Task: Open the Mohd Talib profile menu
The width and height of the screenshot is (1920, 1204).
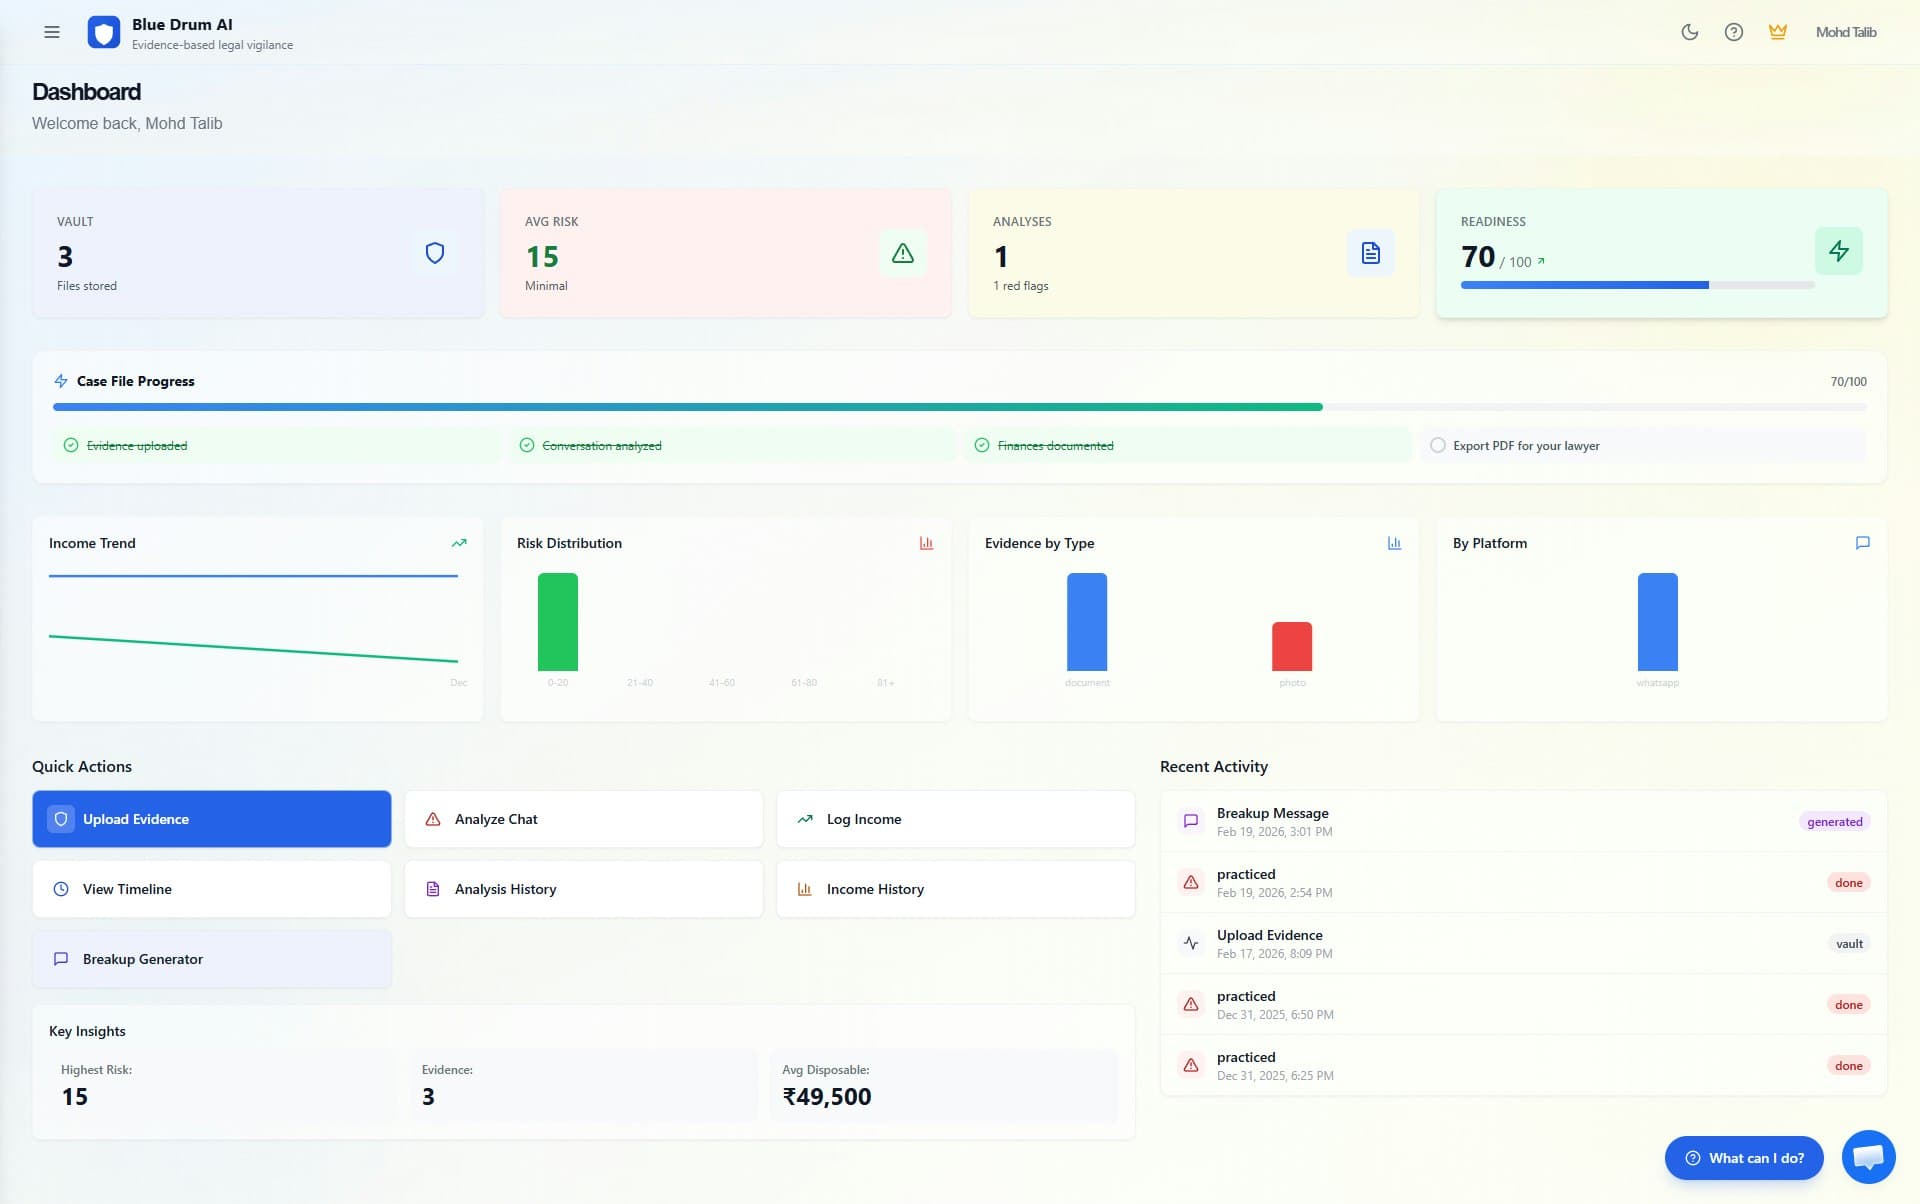Action: [x=1845, y=31]
